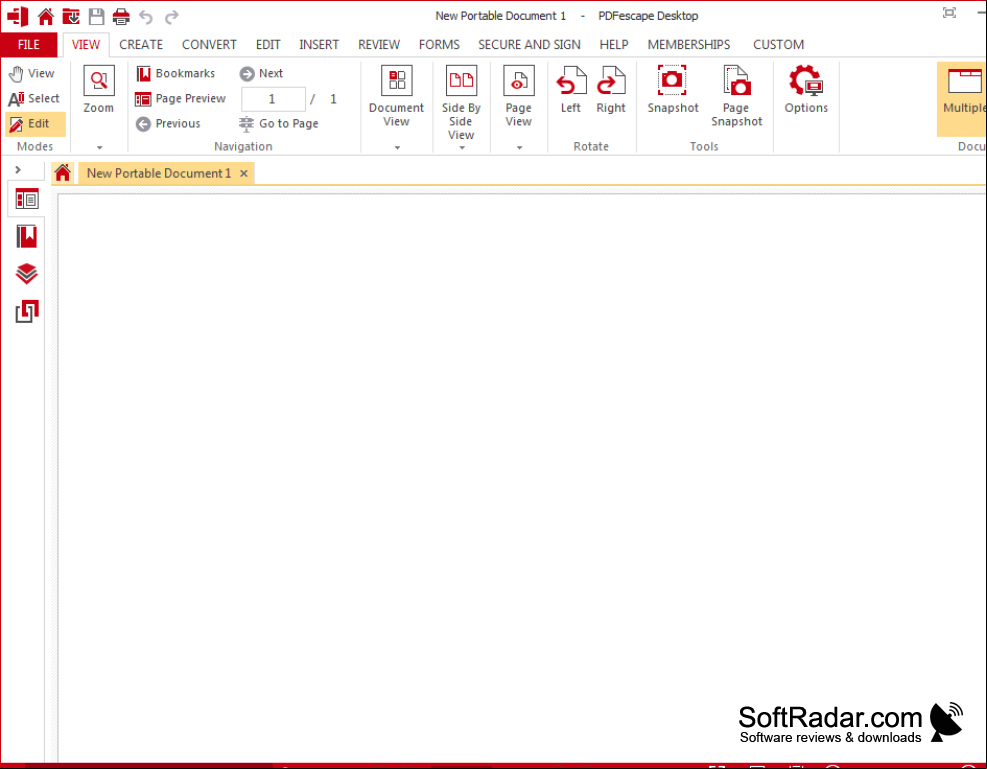The width and height of the screenshot is (987, 769).
Task: Open the attachments sidebar panel
Action: point(26,312)
